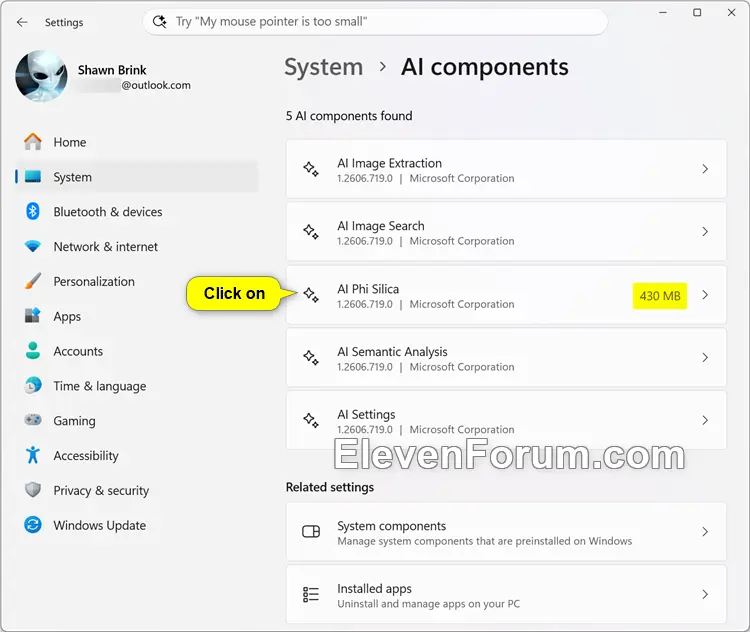Open Bluetooth & devices settings
This screenshot has width=750, height=632.
point(136,211)
